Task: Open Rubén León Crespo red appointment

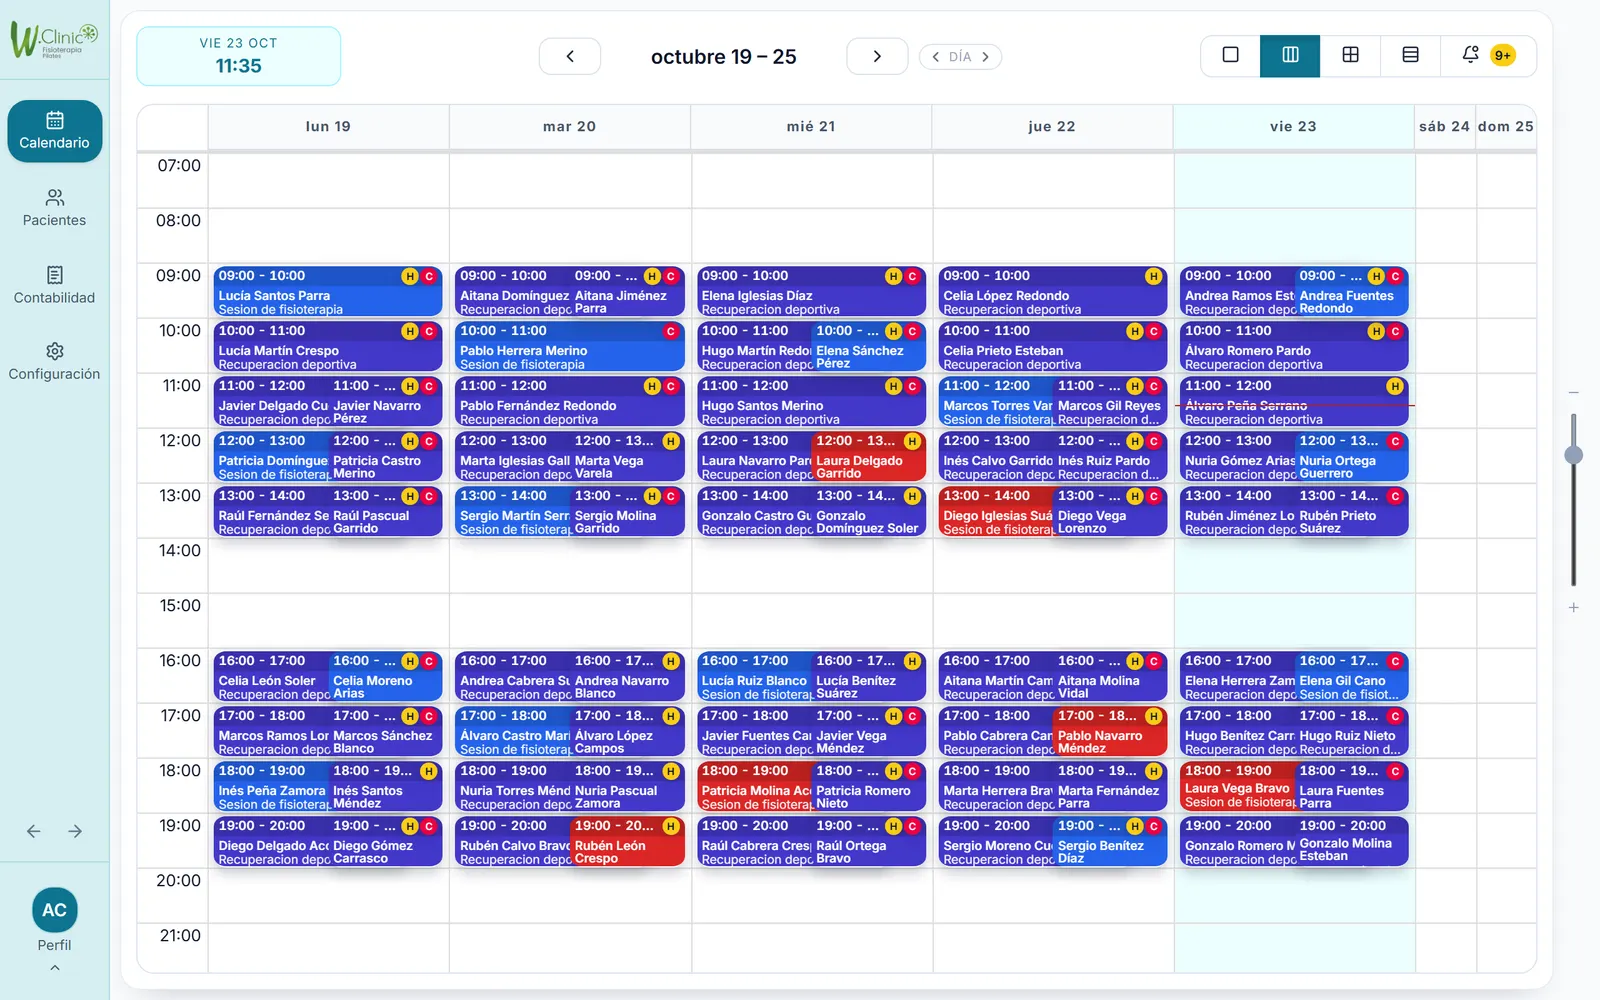Action: pyautogui.click(x=627, y=841)
